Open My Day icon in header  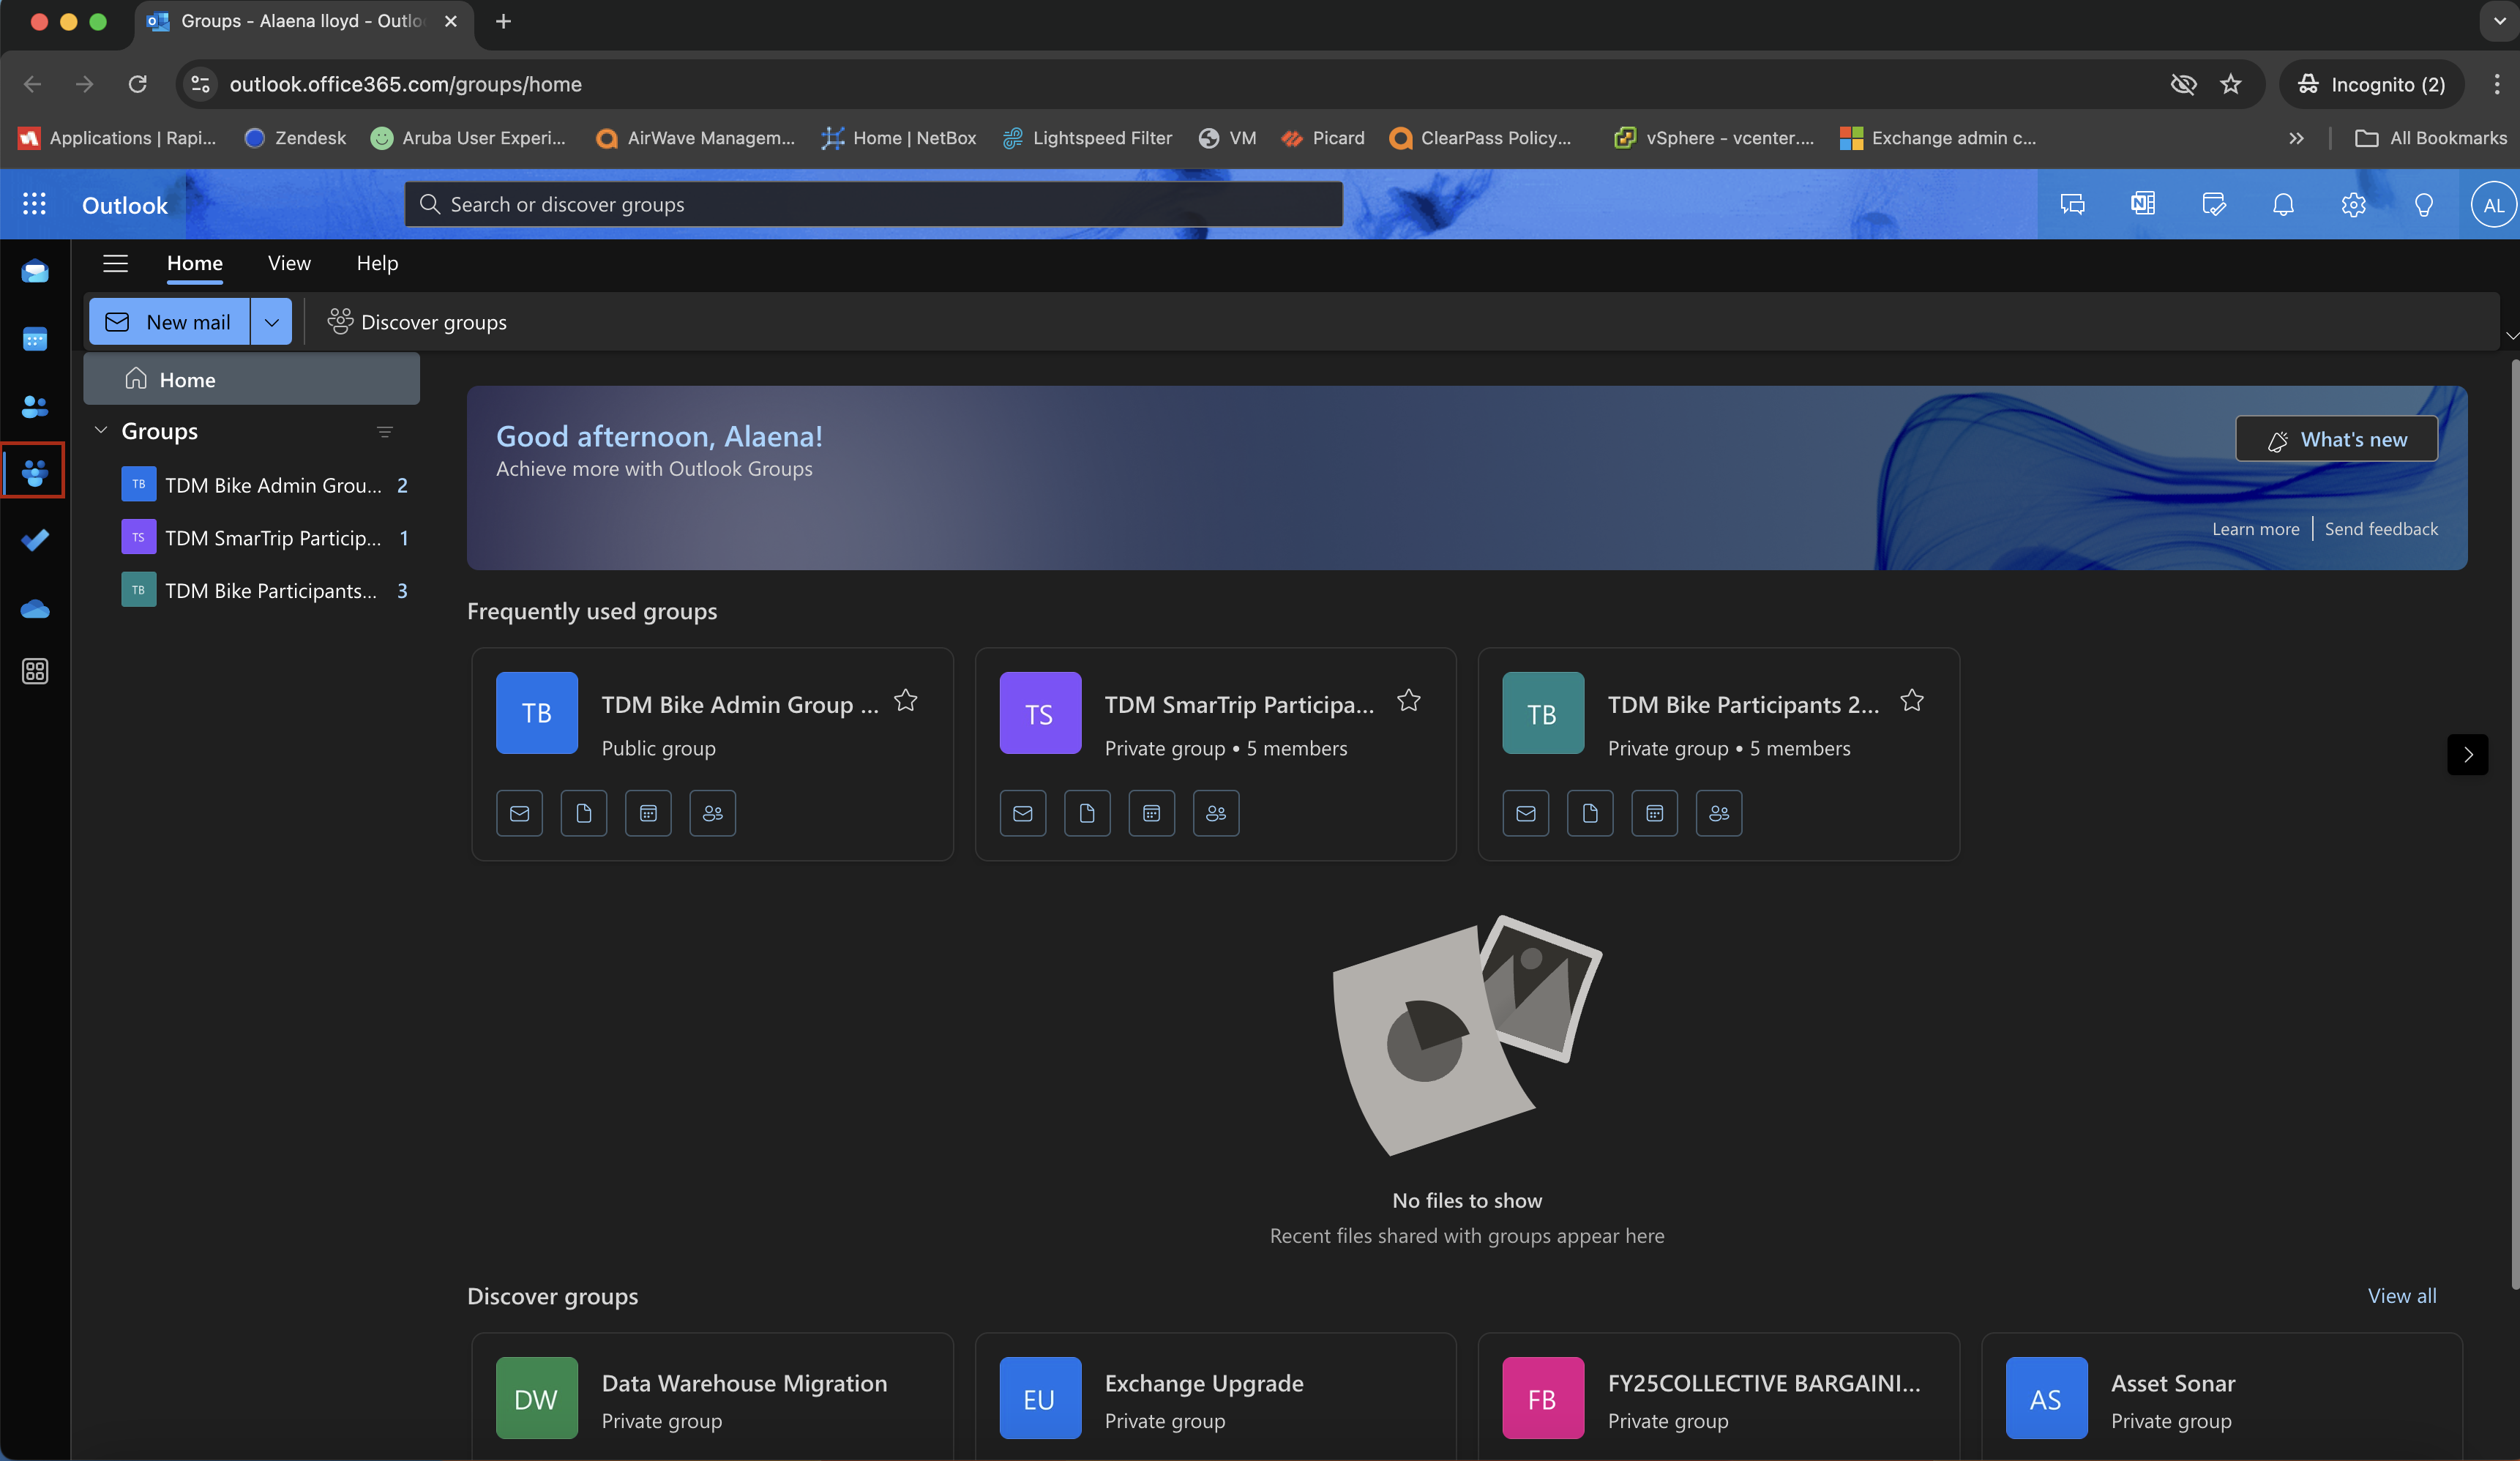coord(2214,204)
